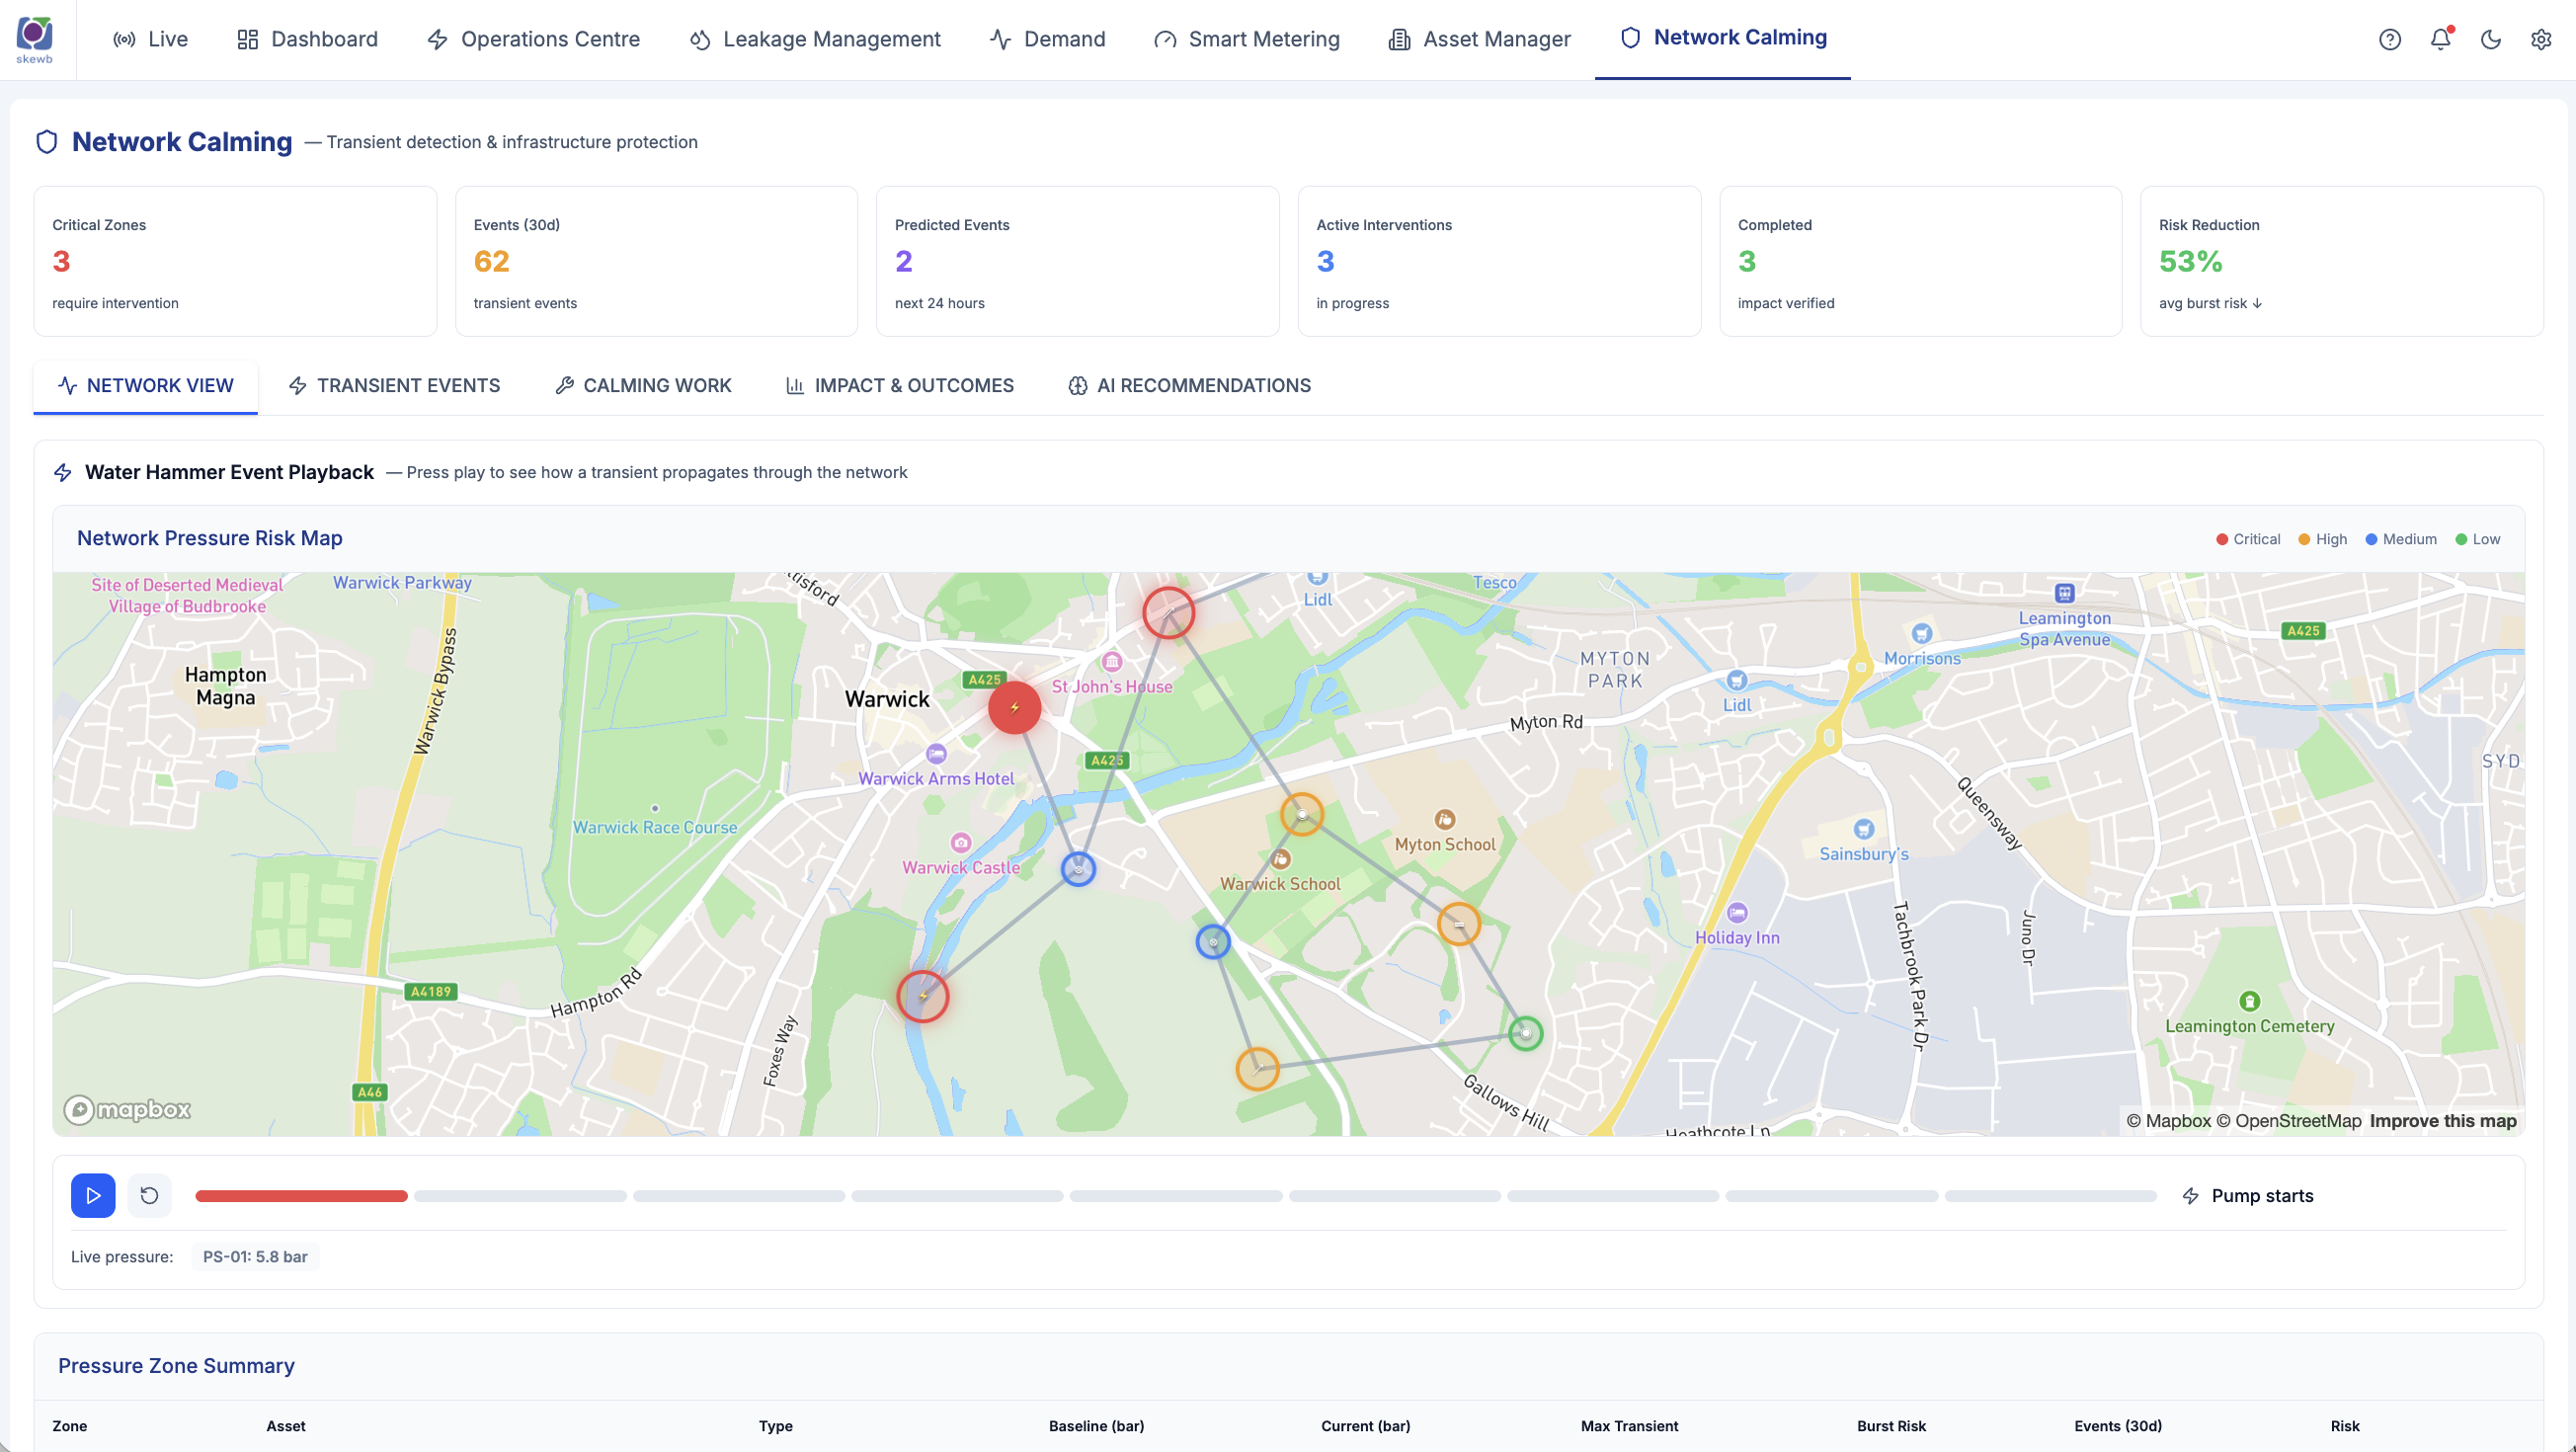
Task: Switch to the Impact & Outcomes tab
Action: pyautogui.click(x=899, y=385)
